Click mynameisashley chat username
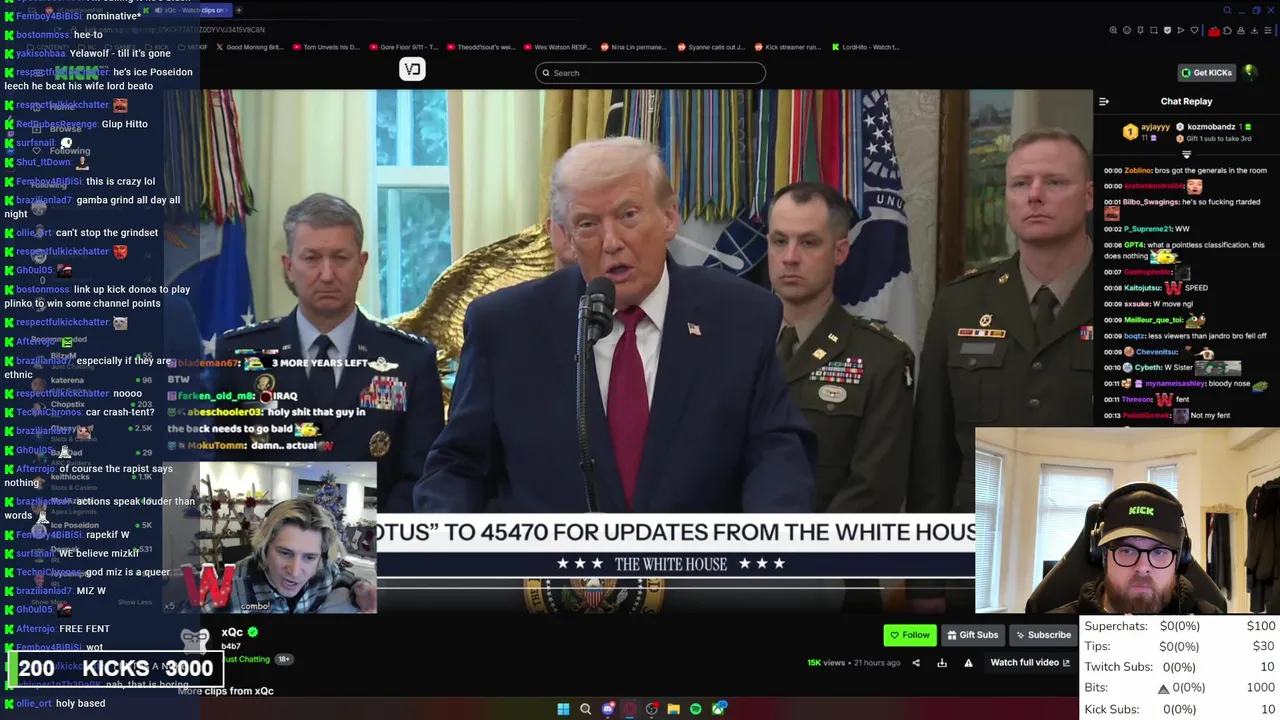The width and height of the screenshot is (1280, 720). (x=1174, y=384)
